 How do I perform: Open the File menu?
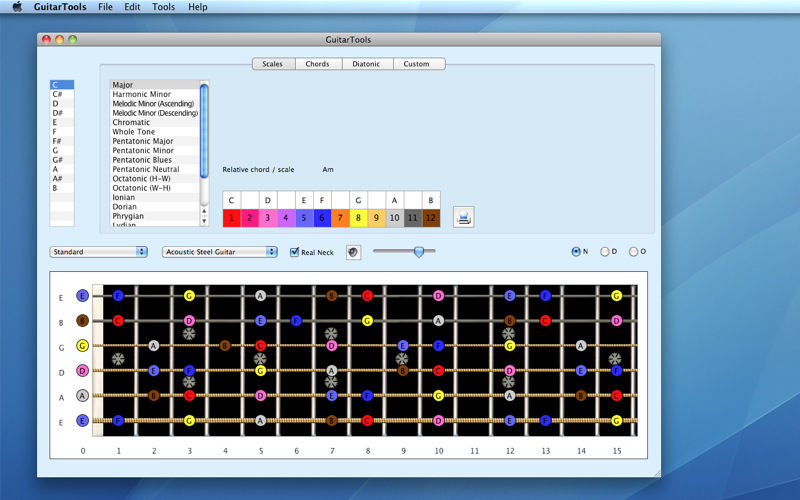[x=105, y=7]
